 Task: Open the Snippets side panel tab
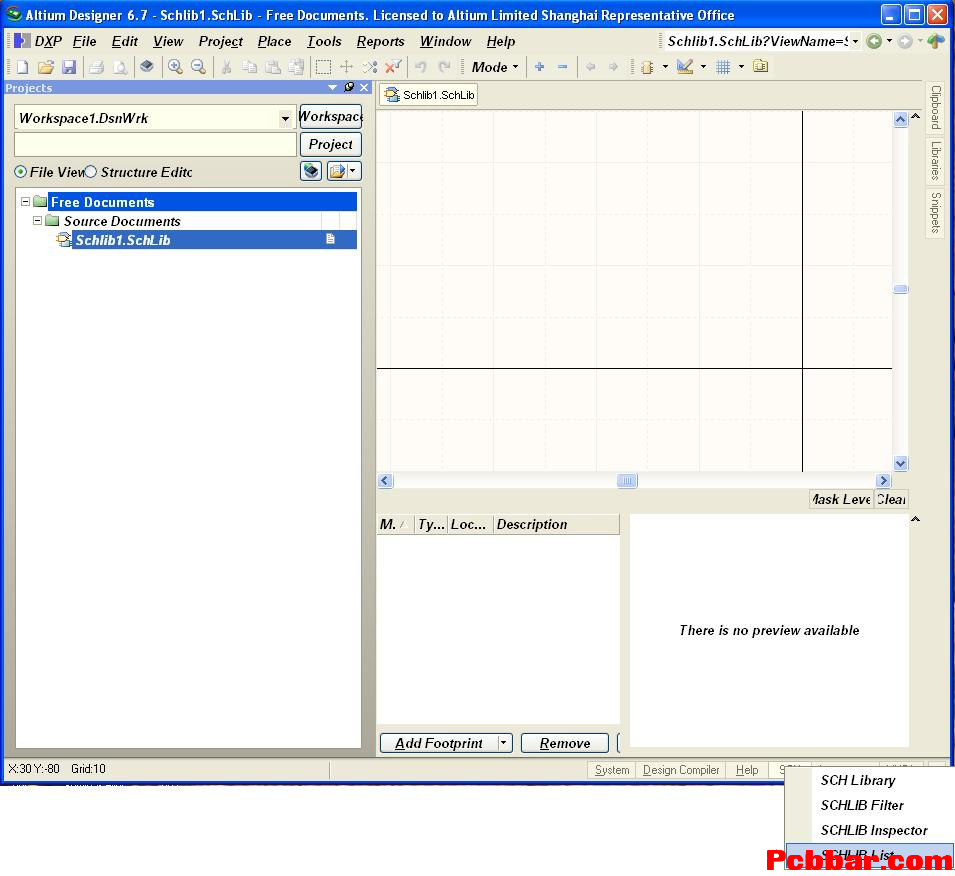coord(936,212)
